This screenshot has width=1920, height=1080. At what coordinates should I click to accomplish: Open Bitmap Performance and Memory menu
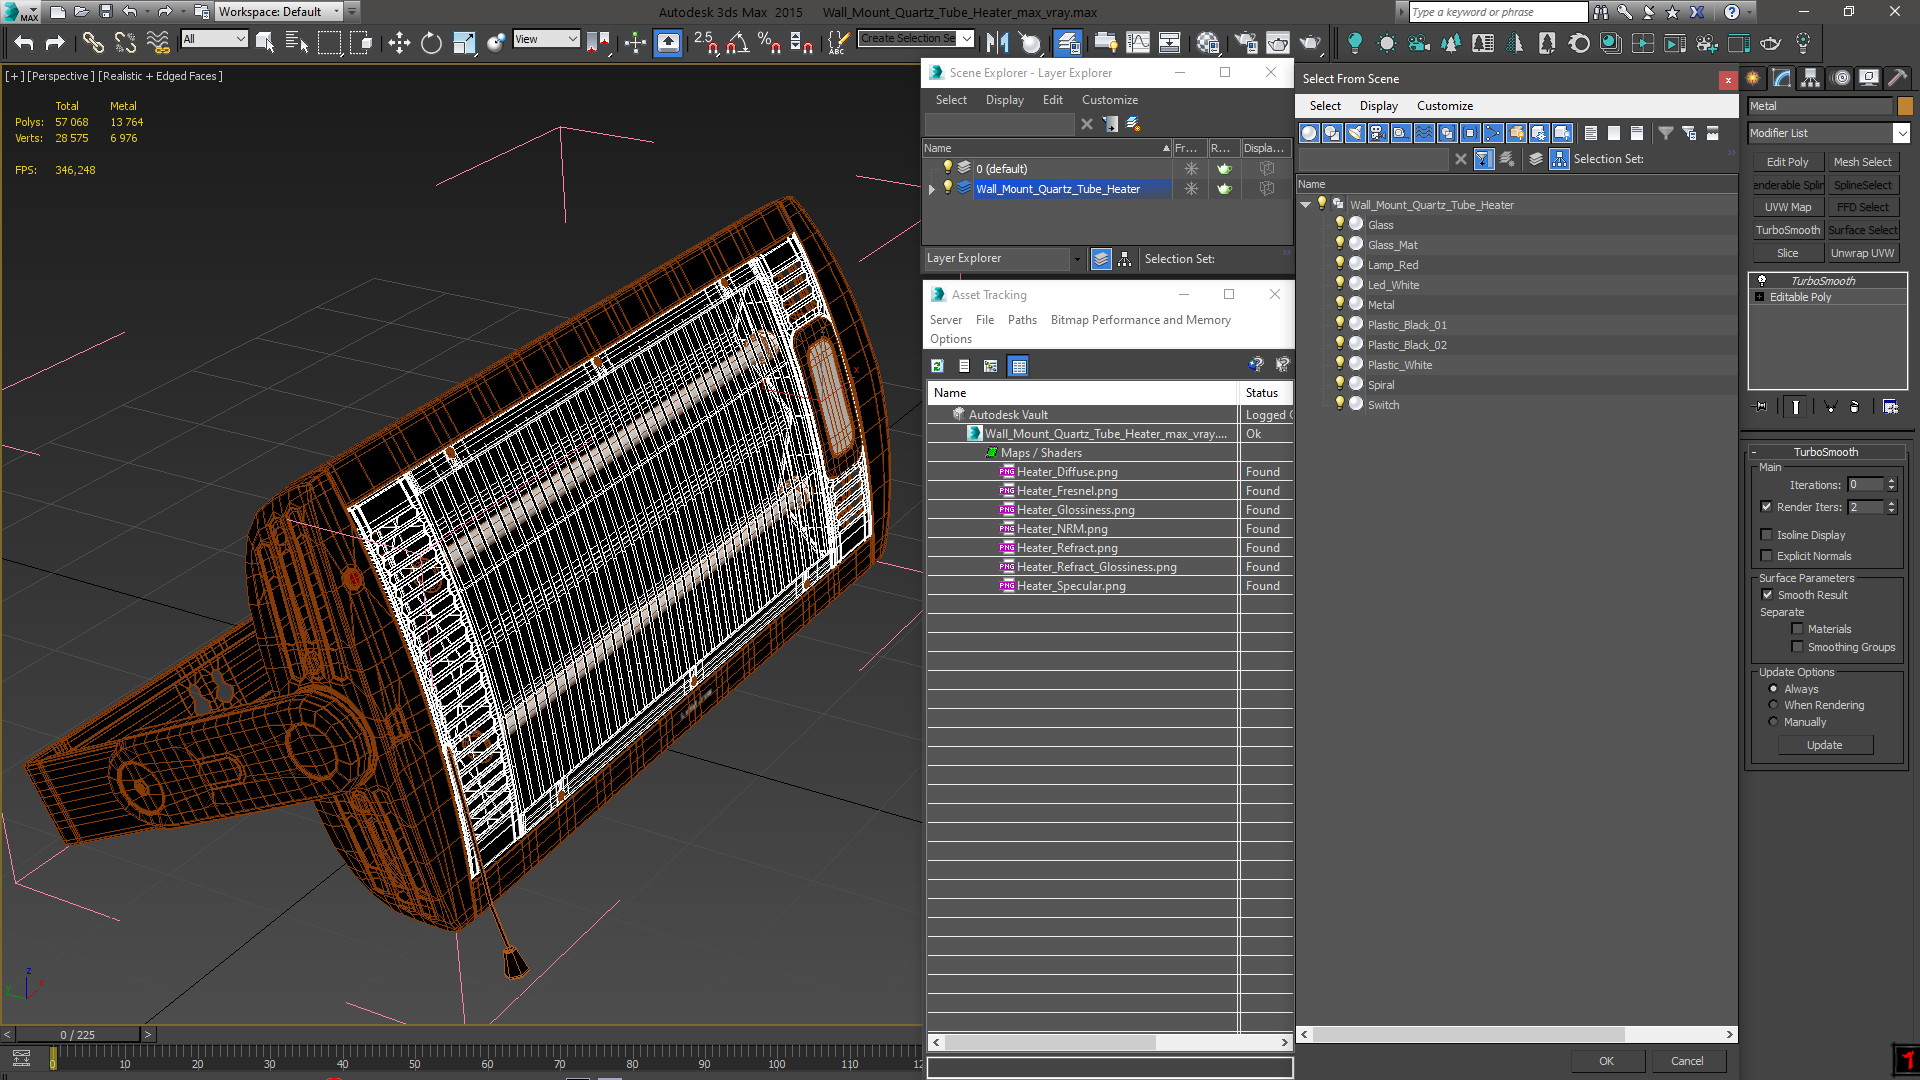click(1140, 320)
